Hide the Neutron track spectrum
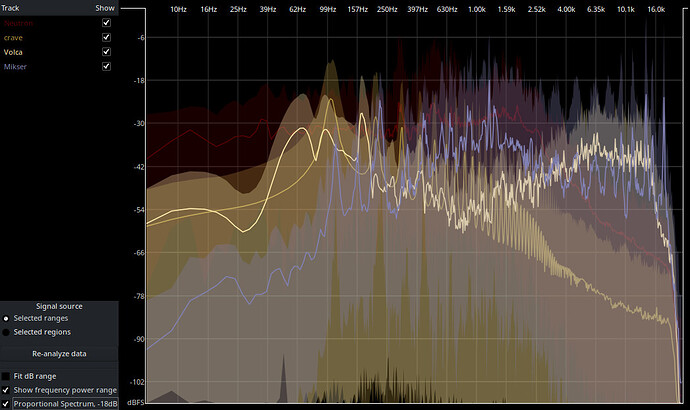Screen dimensions: 690x410 [106, 22]
